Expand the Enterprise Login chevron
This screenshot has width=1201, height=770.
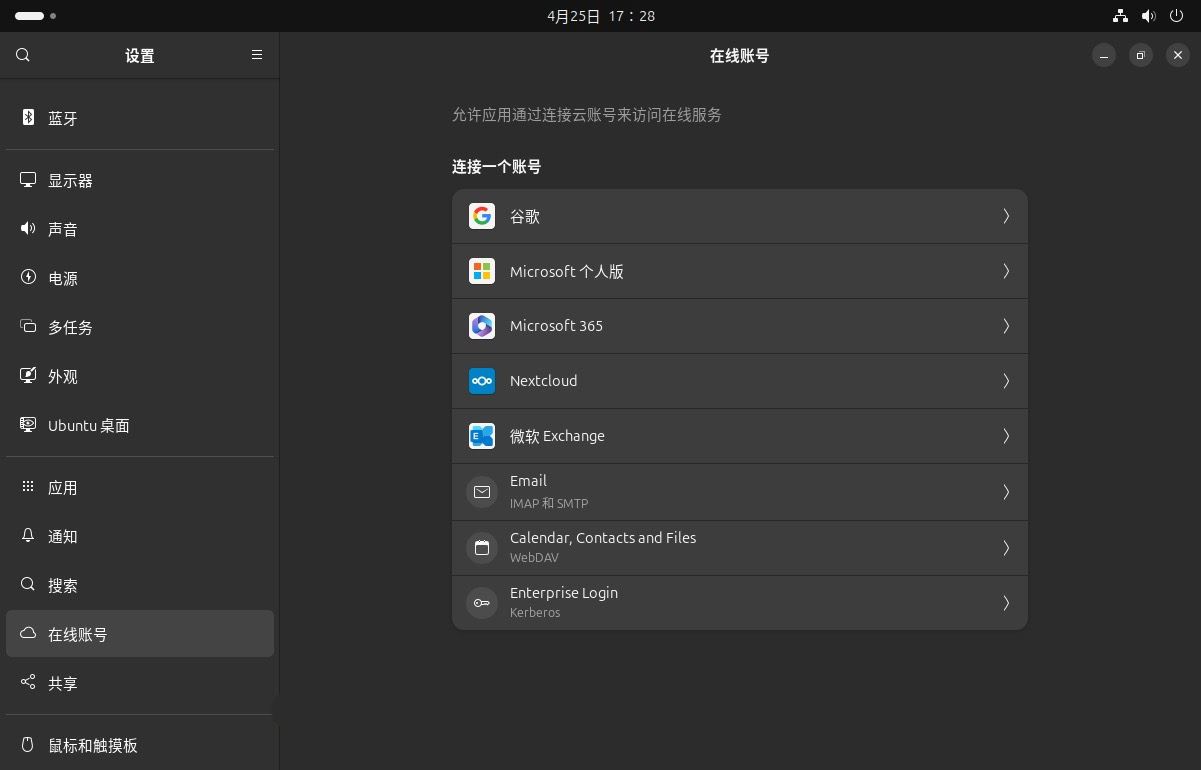click(1006, 602)
